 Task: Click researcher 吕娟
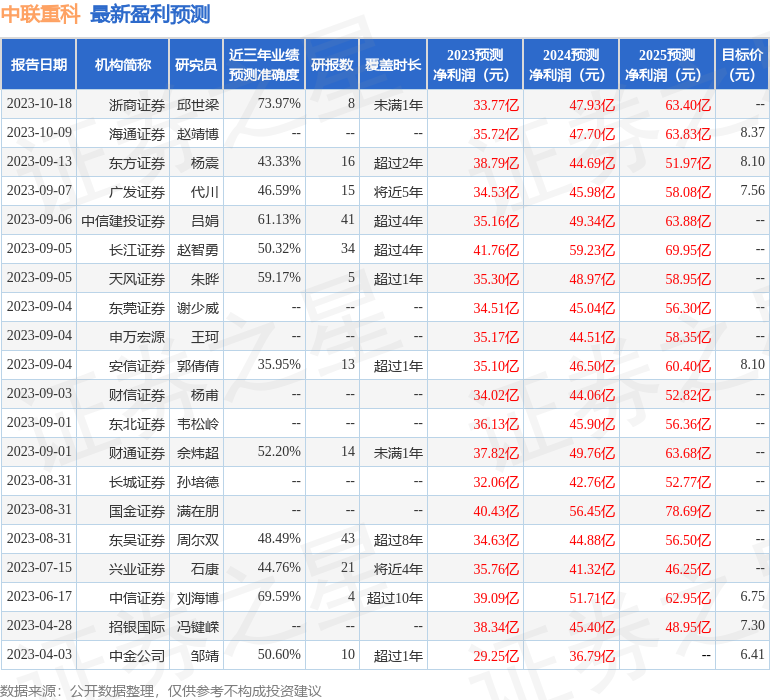pos(205,221)
